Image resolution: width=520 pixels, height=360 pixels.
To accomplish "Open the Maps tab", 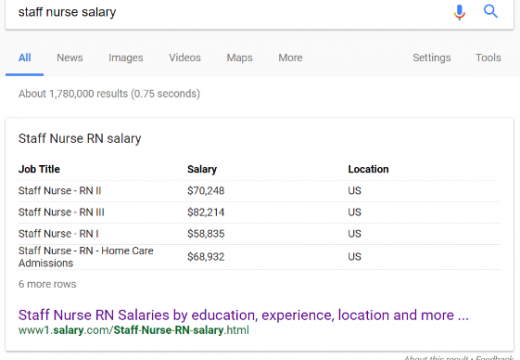I will pos(239,58).
